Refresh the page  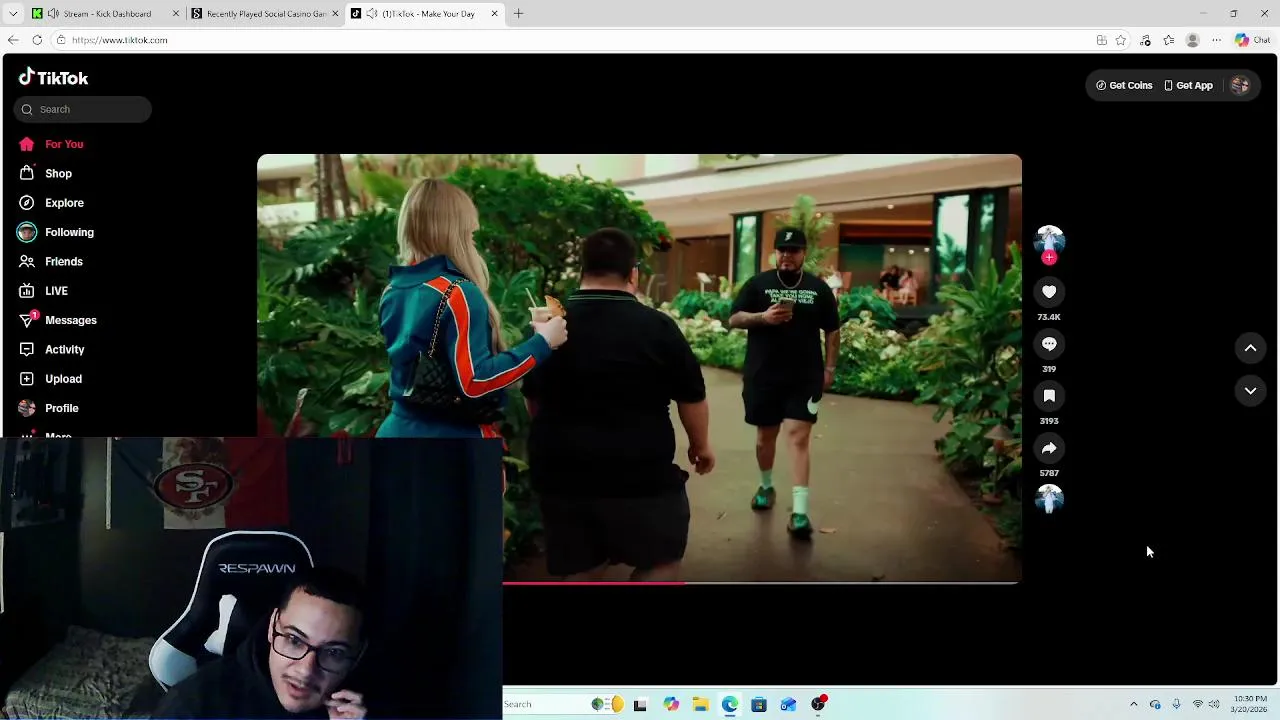coord(37,40)
